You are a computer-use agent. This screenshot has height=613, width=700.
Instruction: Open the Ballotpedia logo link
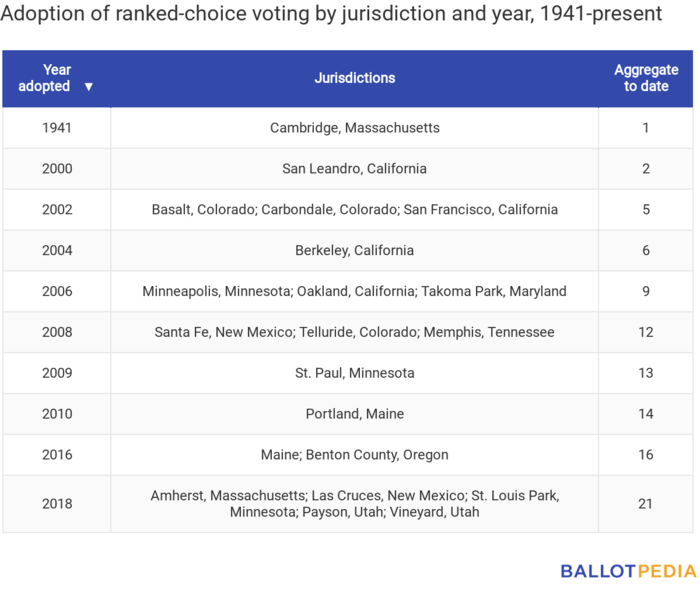(628, 571)
